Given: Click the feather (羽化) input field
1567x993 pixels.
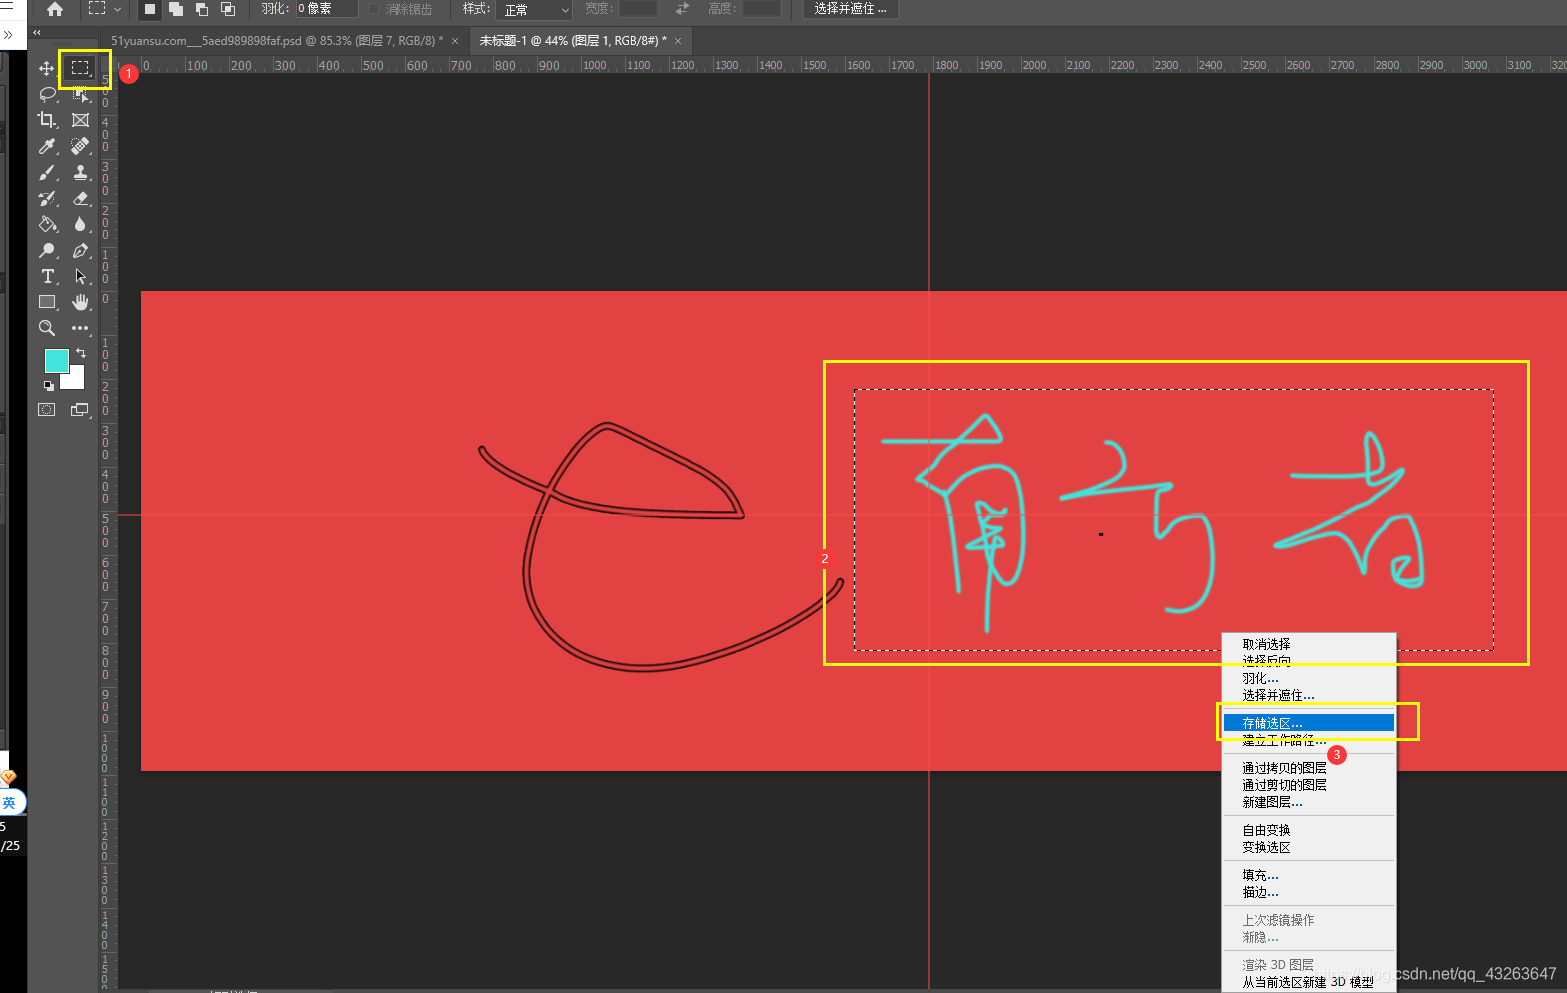Looking at the screenshot, I should 326,9.
